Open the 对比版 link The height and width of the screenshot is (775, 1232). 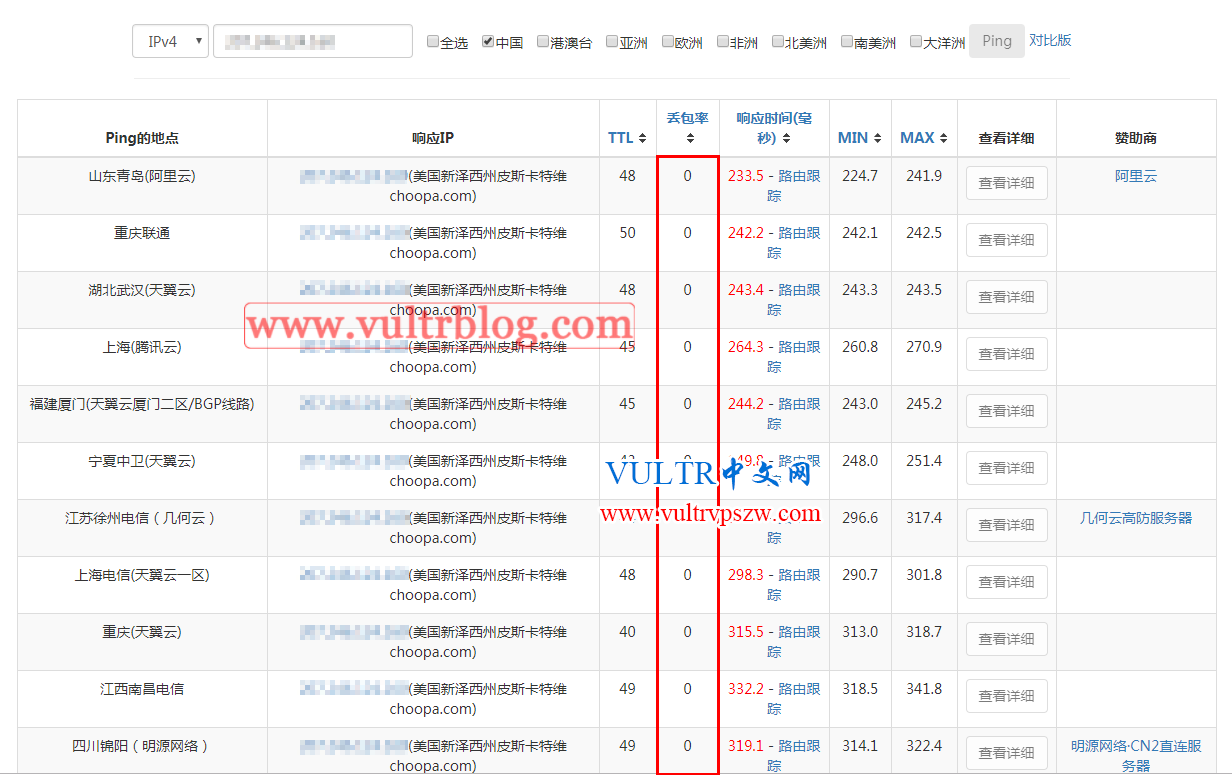1050,40
